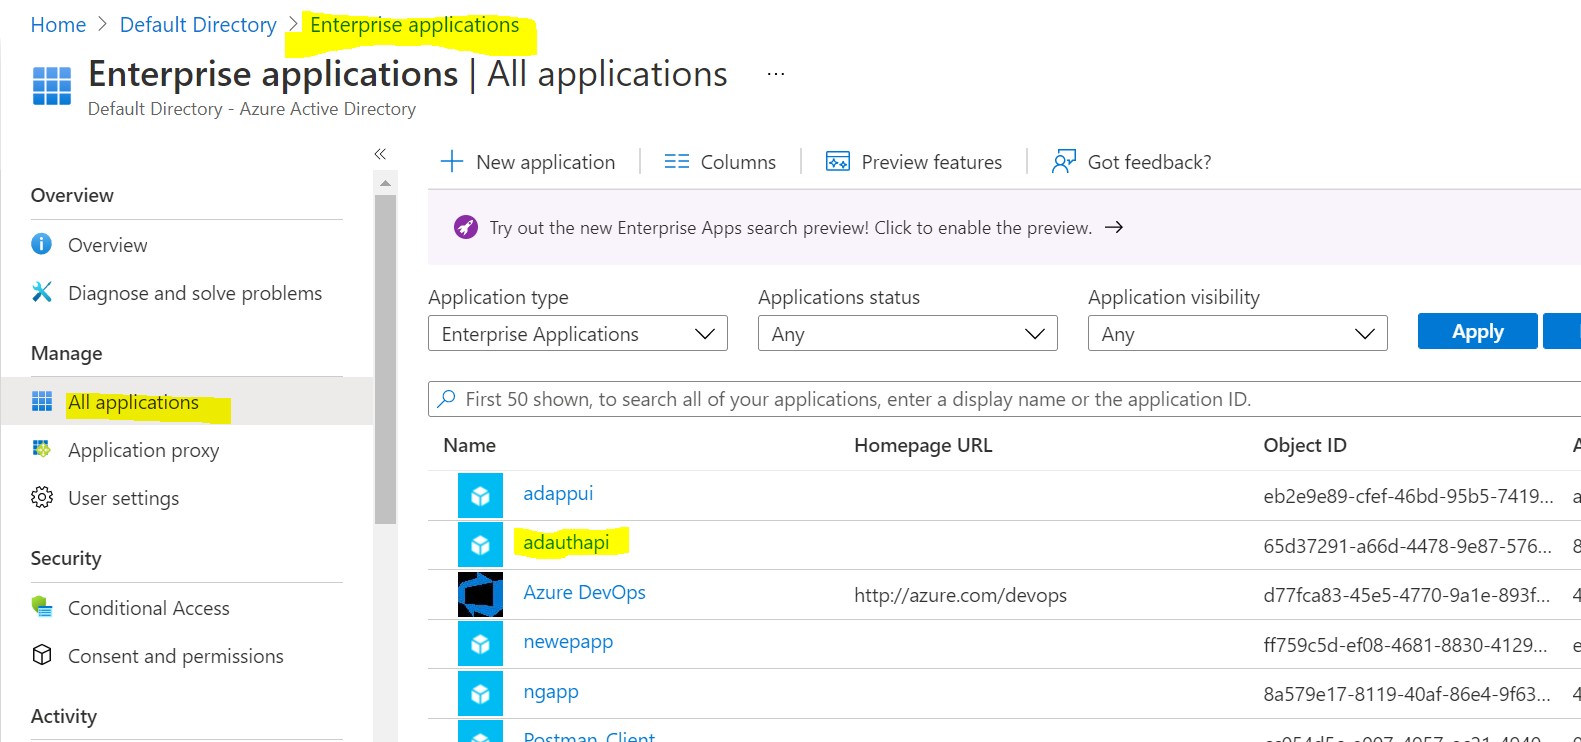The width and height of the screenshot is (1581, 742).
Task: Open the Application visibility dropdown
Action: click(1238, 334)
